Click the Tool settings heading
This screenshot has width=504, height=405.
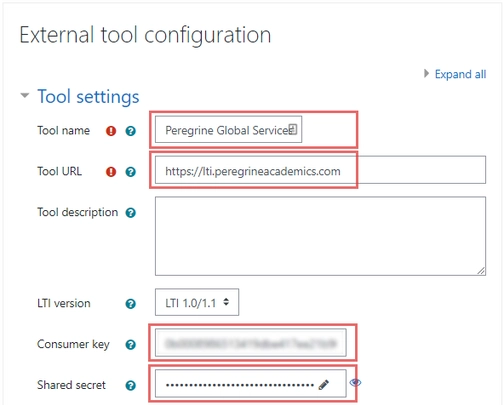pyautogui.click(x=88, y=97)
